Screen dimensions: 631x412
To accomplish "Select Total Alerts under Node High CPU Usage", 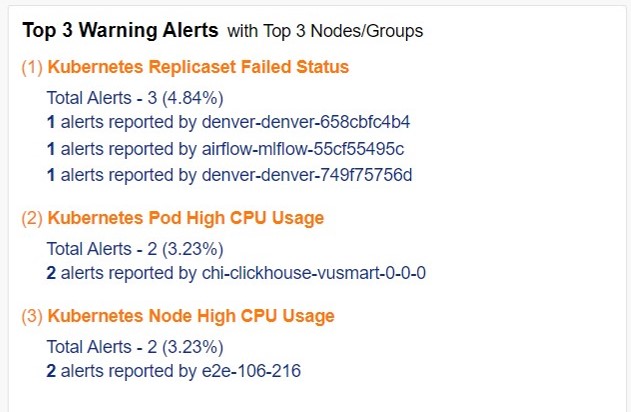I will [x=134, y=346].
